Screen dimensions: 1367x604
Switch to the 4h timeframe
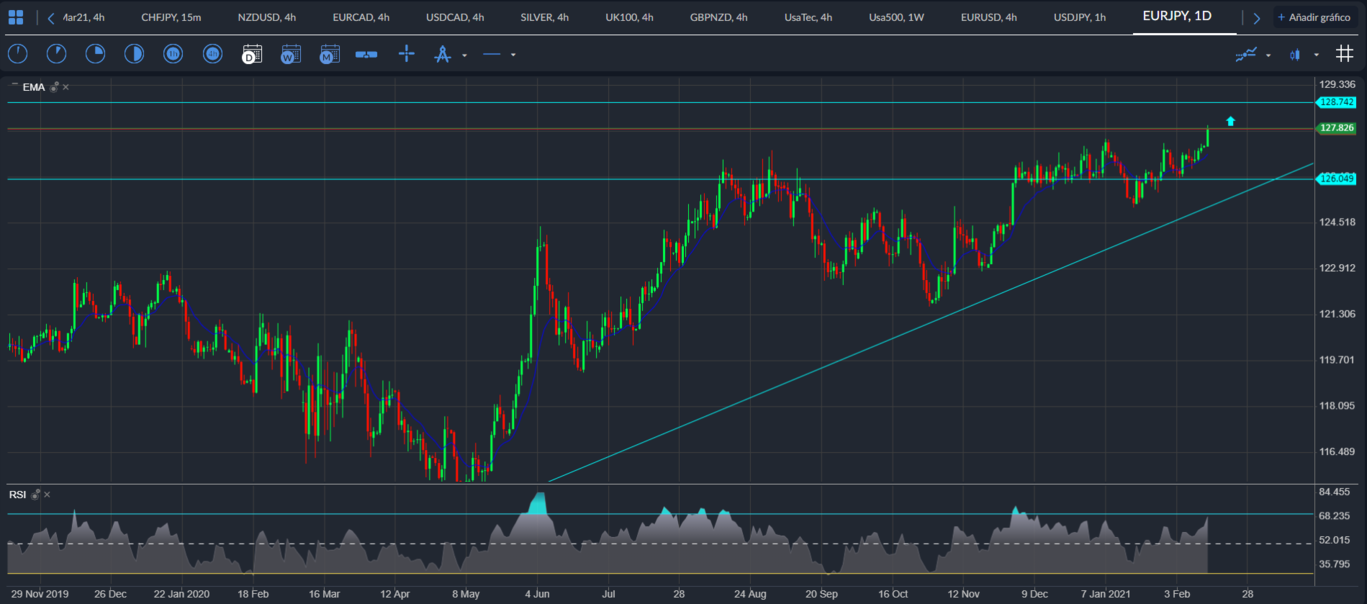tap(212, 54)
